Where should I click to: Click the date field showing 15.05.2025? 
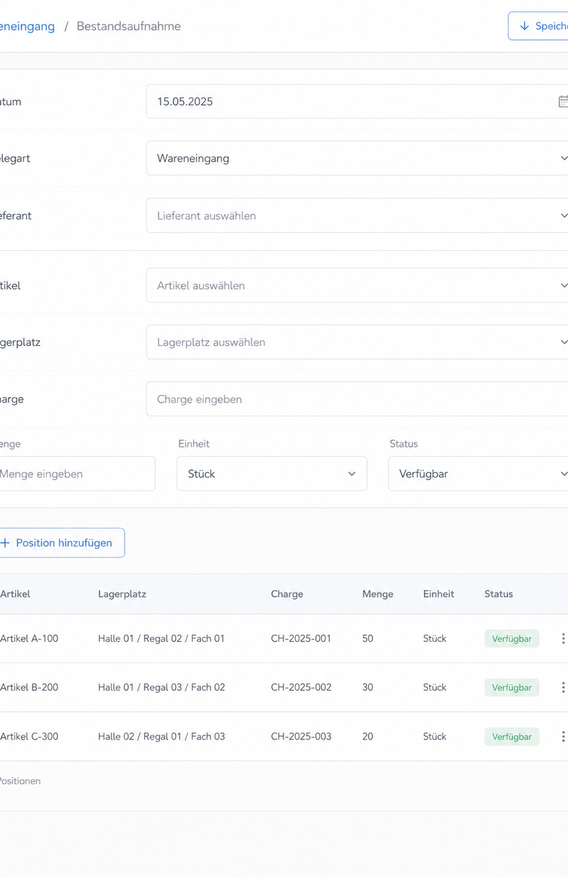coord(357,101)
